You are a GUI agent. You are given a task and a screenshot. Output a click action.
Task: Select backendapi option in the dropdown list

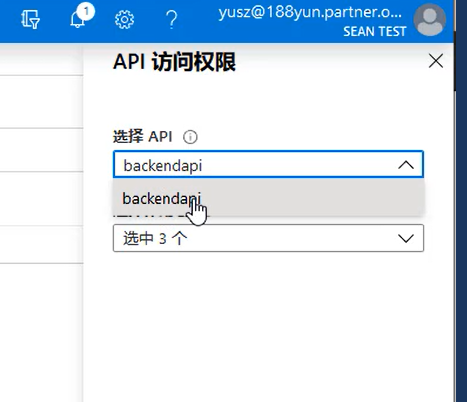268,198
